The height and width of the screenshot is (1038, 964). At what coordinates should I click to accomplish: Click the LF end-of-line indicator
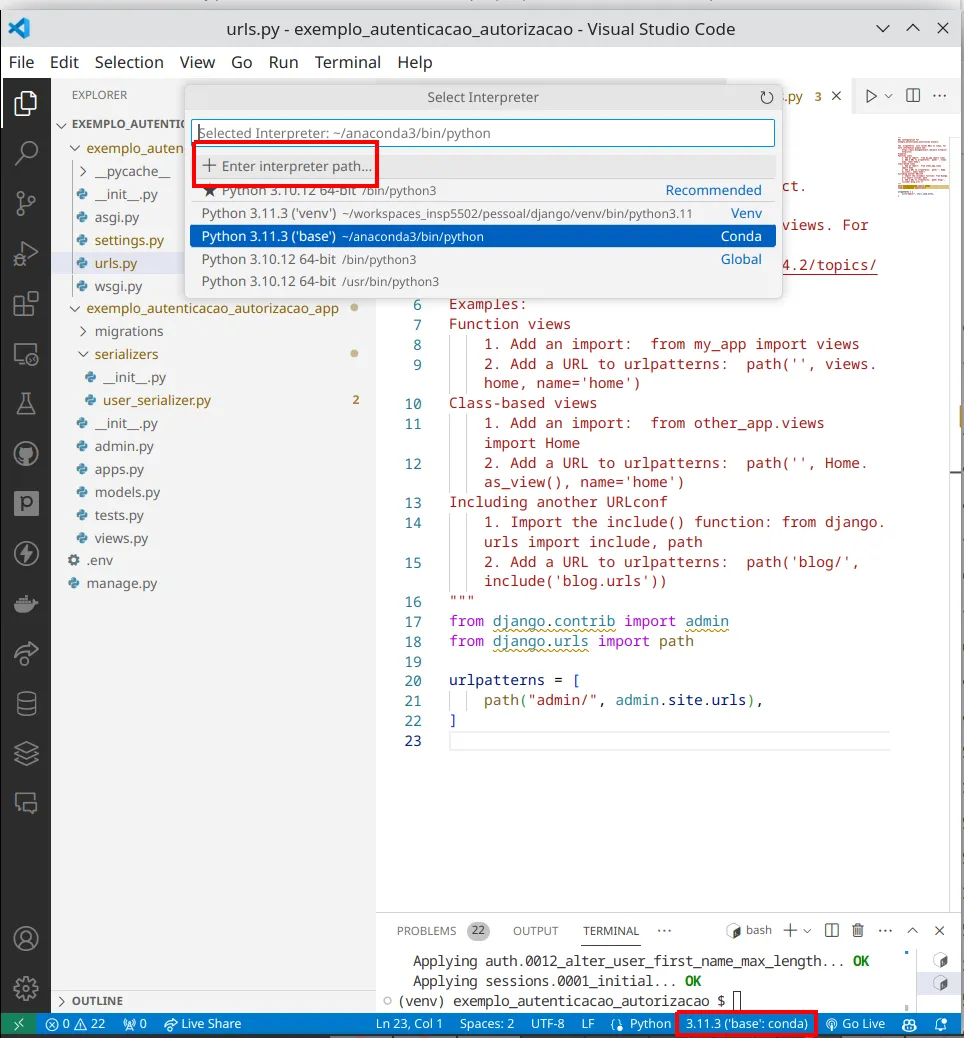(587, 1024)
